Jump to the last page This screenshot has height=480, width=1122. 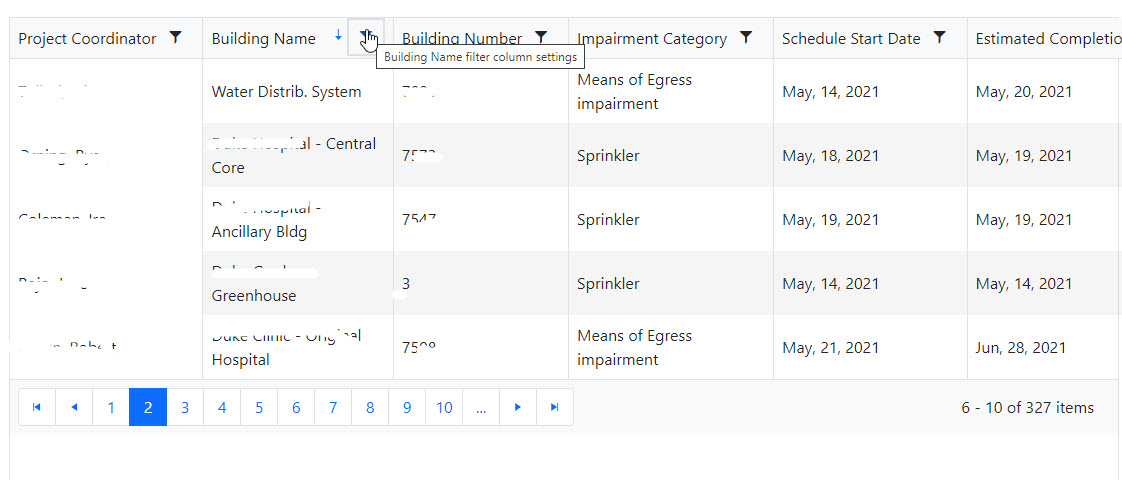555,407
